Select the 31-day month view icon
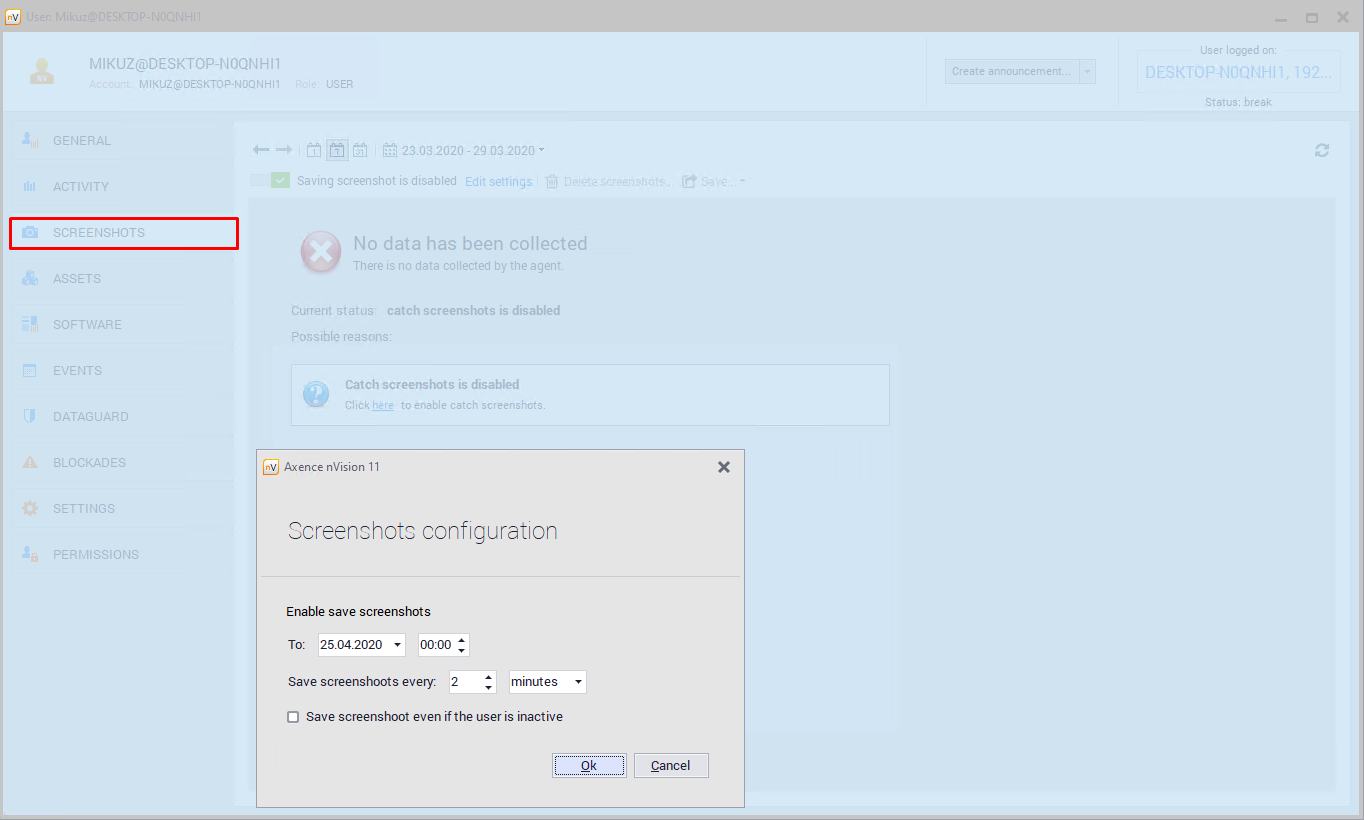The width and height of the screenshot is (1364, 820). click(x=360, y=150)
